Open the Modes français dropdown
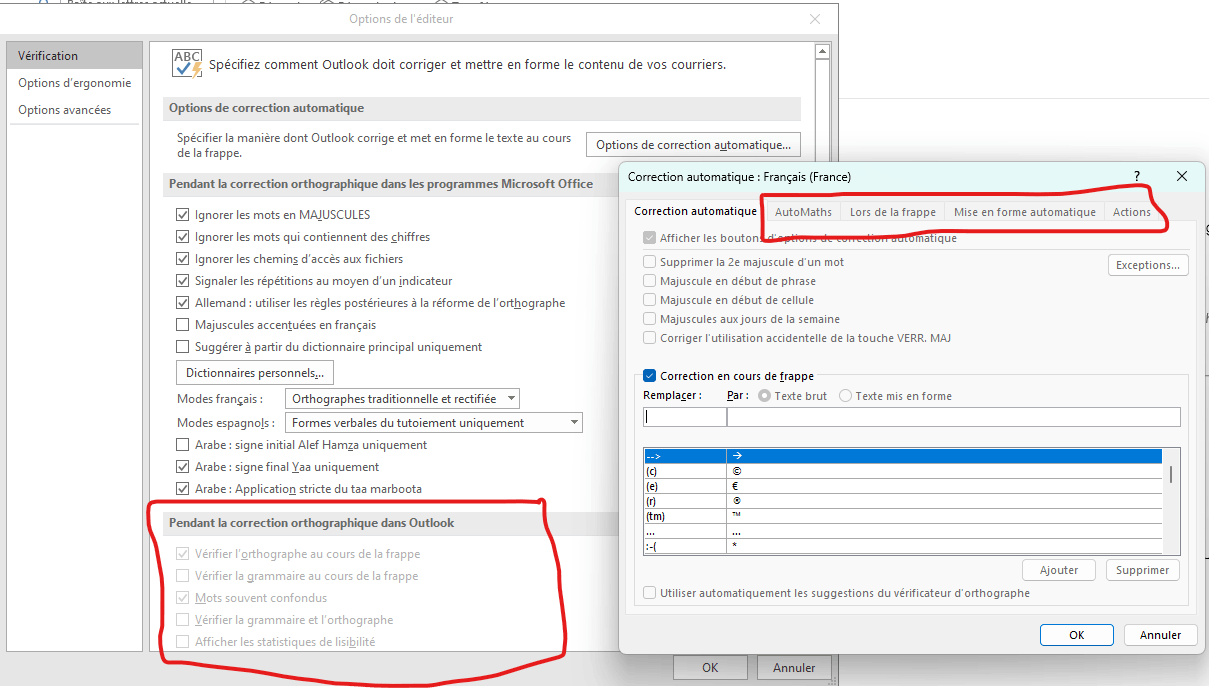 click(x=403, y=399)
